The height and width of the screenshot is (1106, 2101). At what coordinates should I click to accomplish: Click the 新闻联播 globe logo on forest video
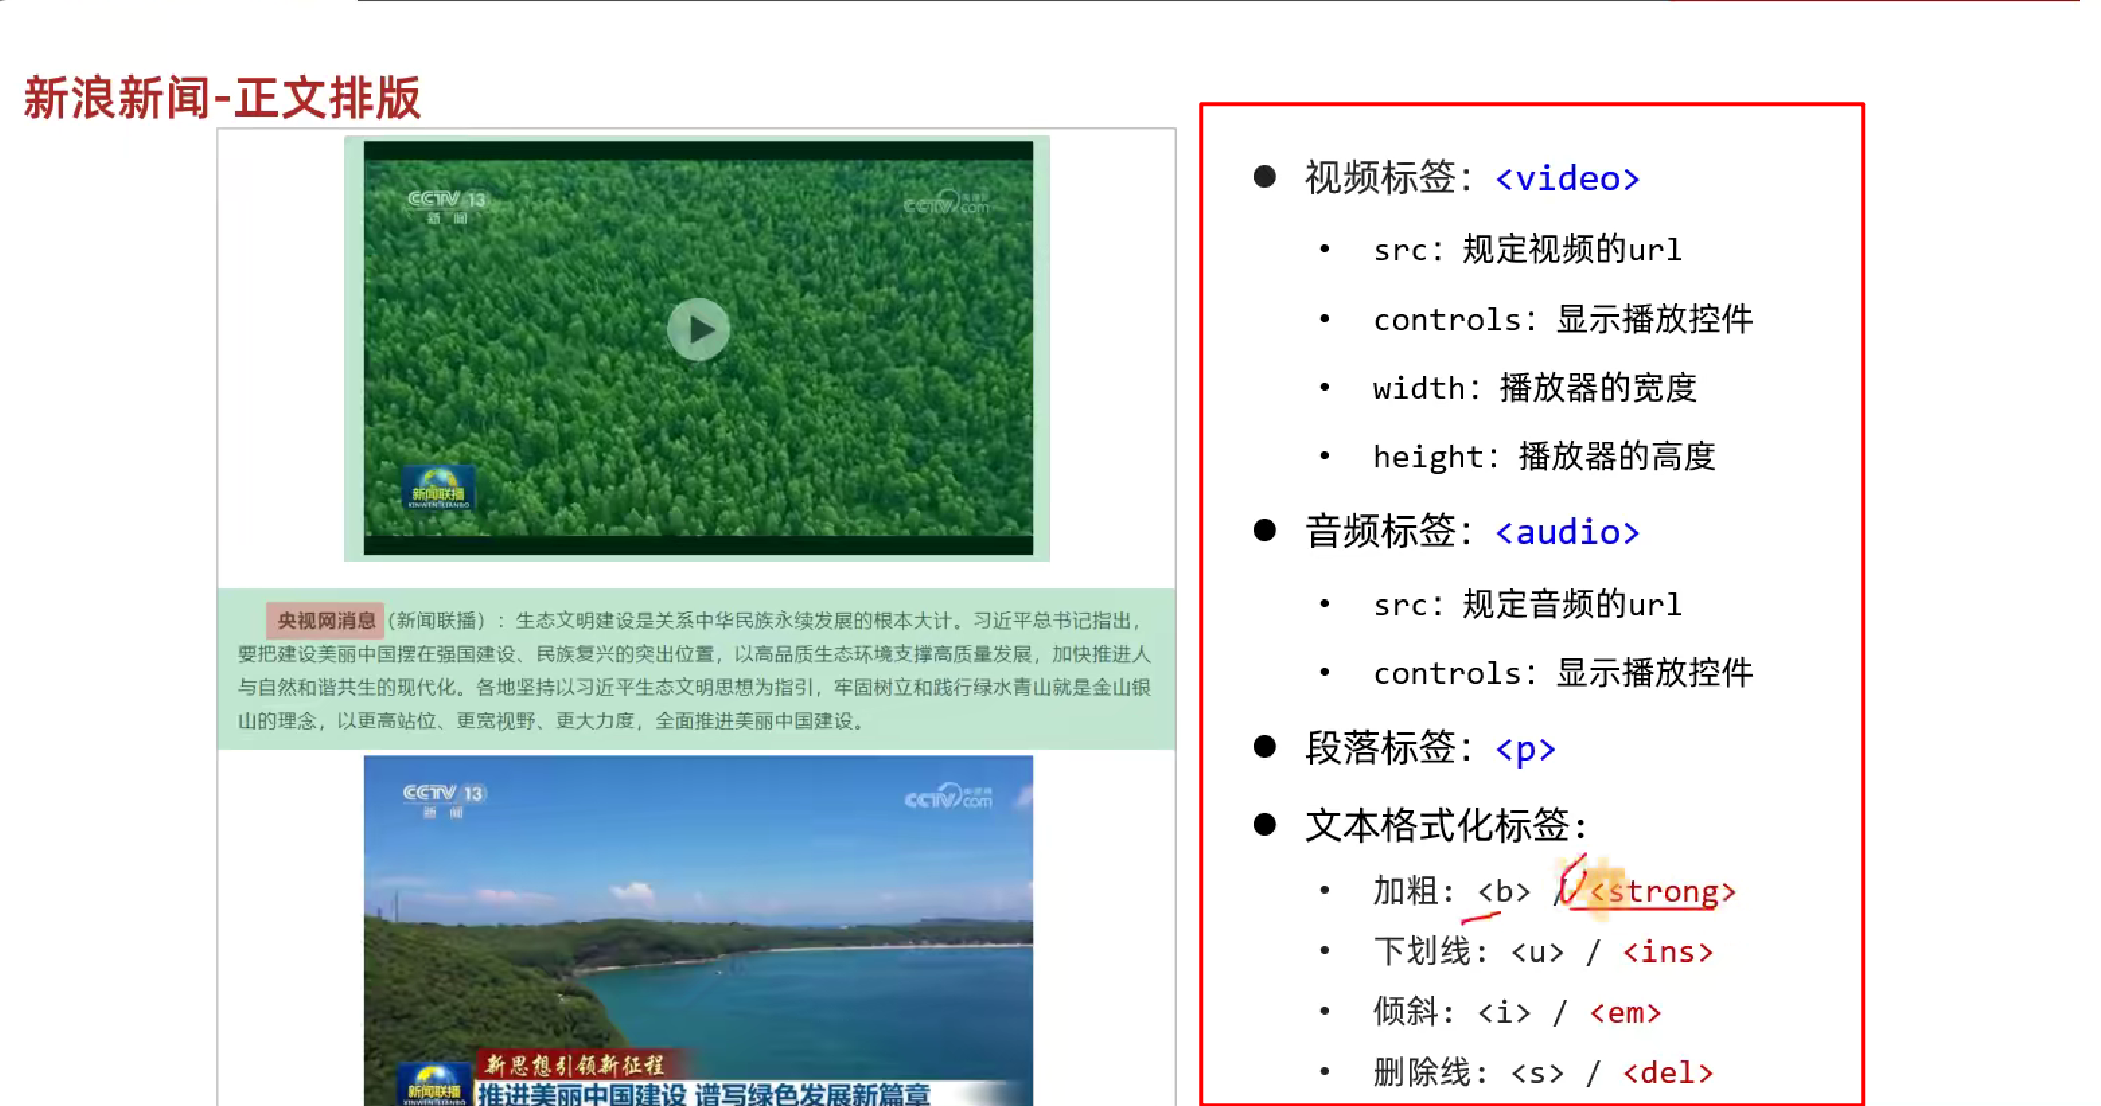pos(438,487)
